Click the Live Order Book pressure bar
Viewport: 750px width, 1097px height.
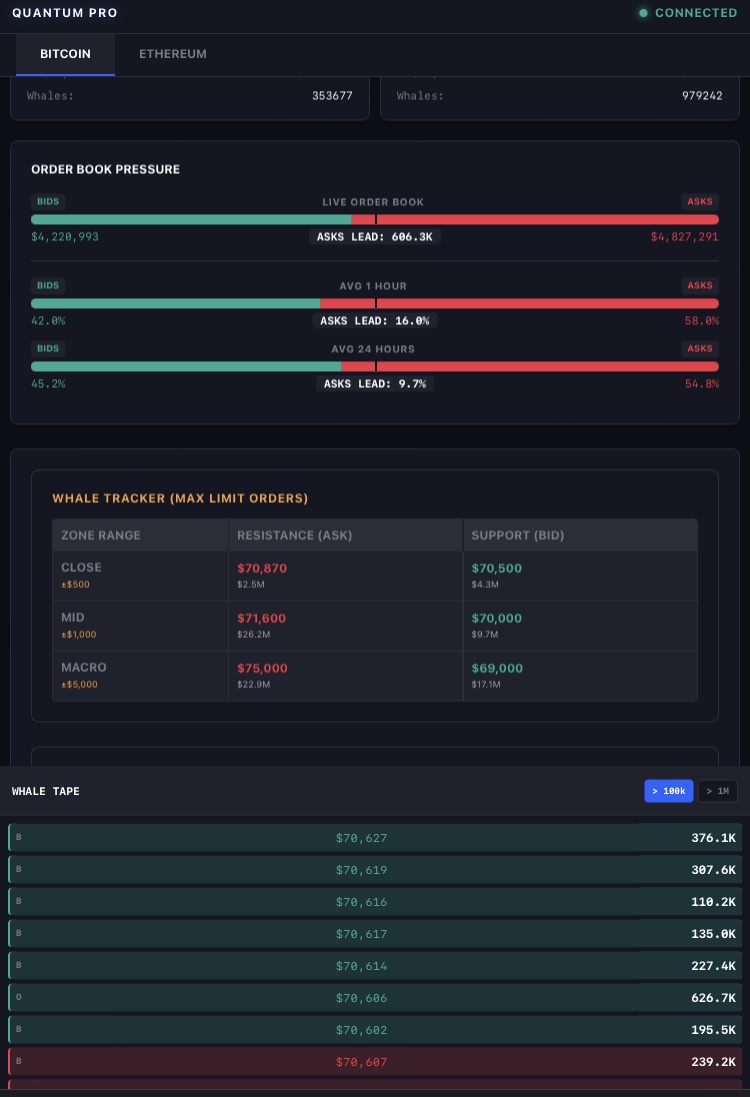[375, 219]
